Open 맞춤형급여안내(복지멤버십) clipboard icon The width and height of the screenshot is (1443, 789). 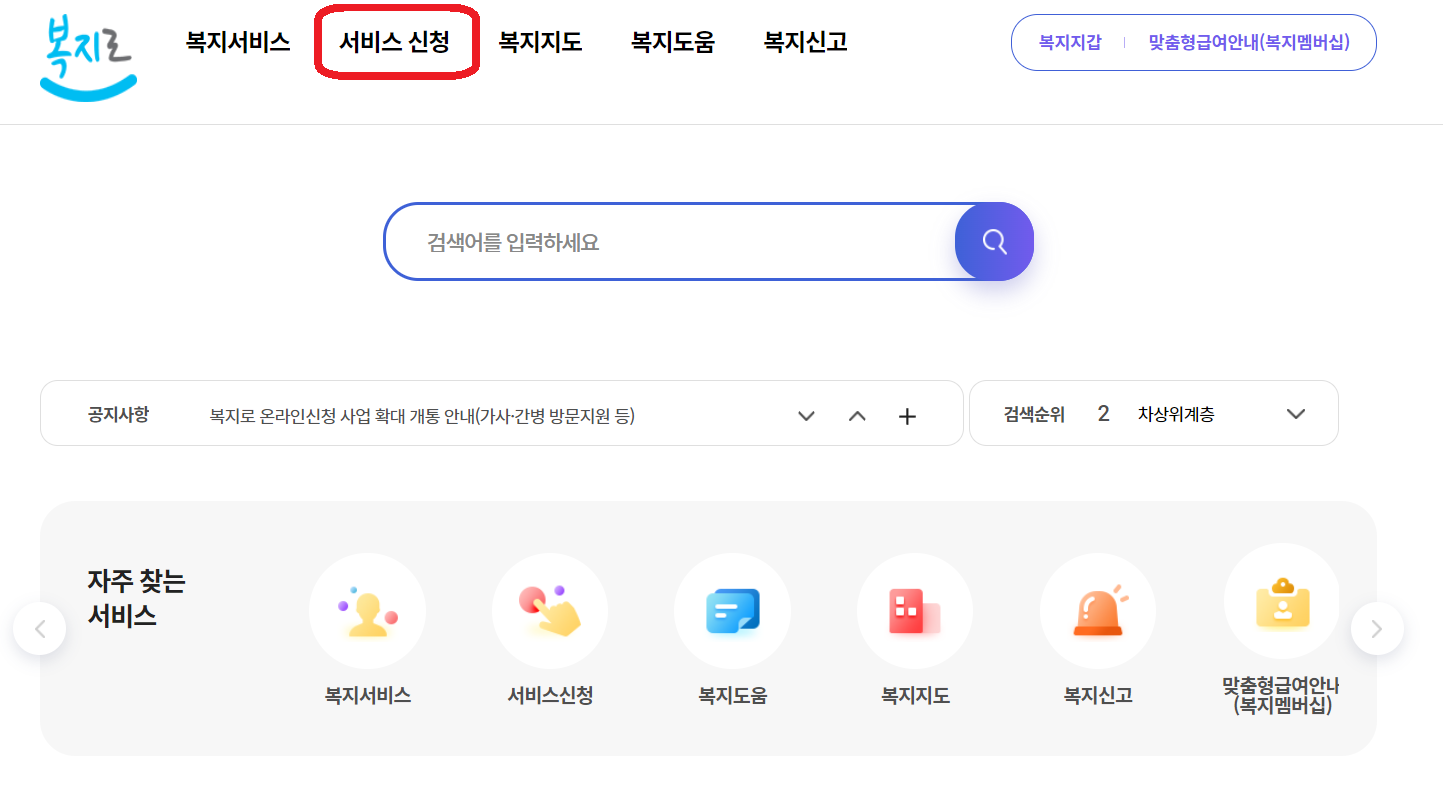click(x=1281, y=600)
